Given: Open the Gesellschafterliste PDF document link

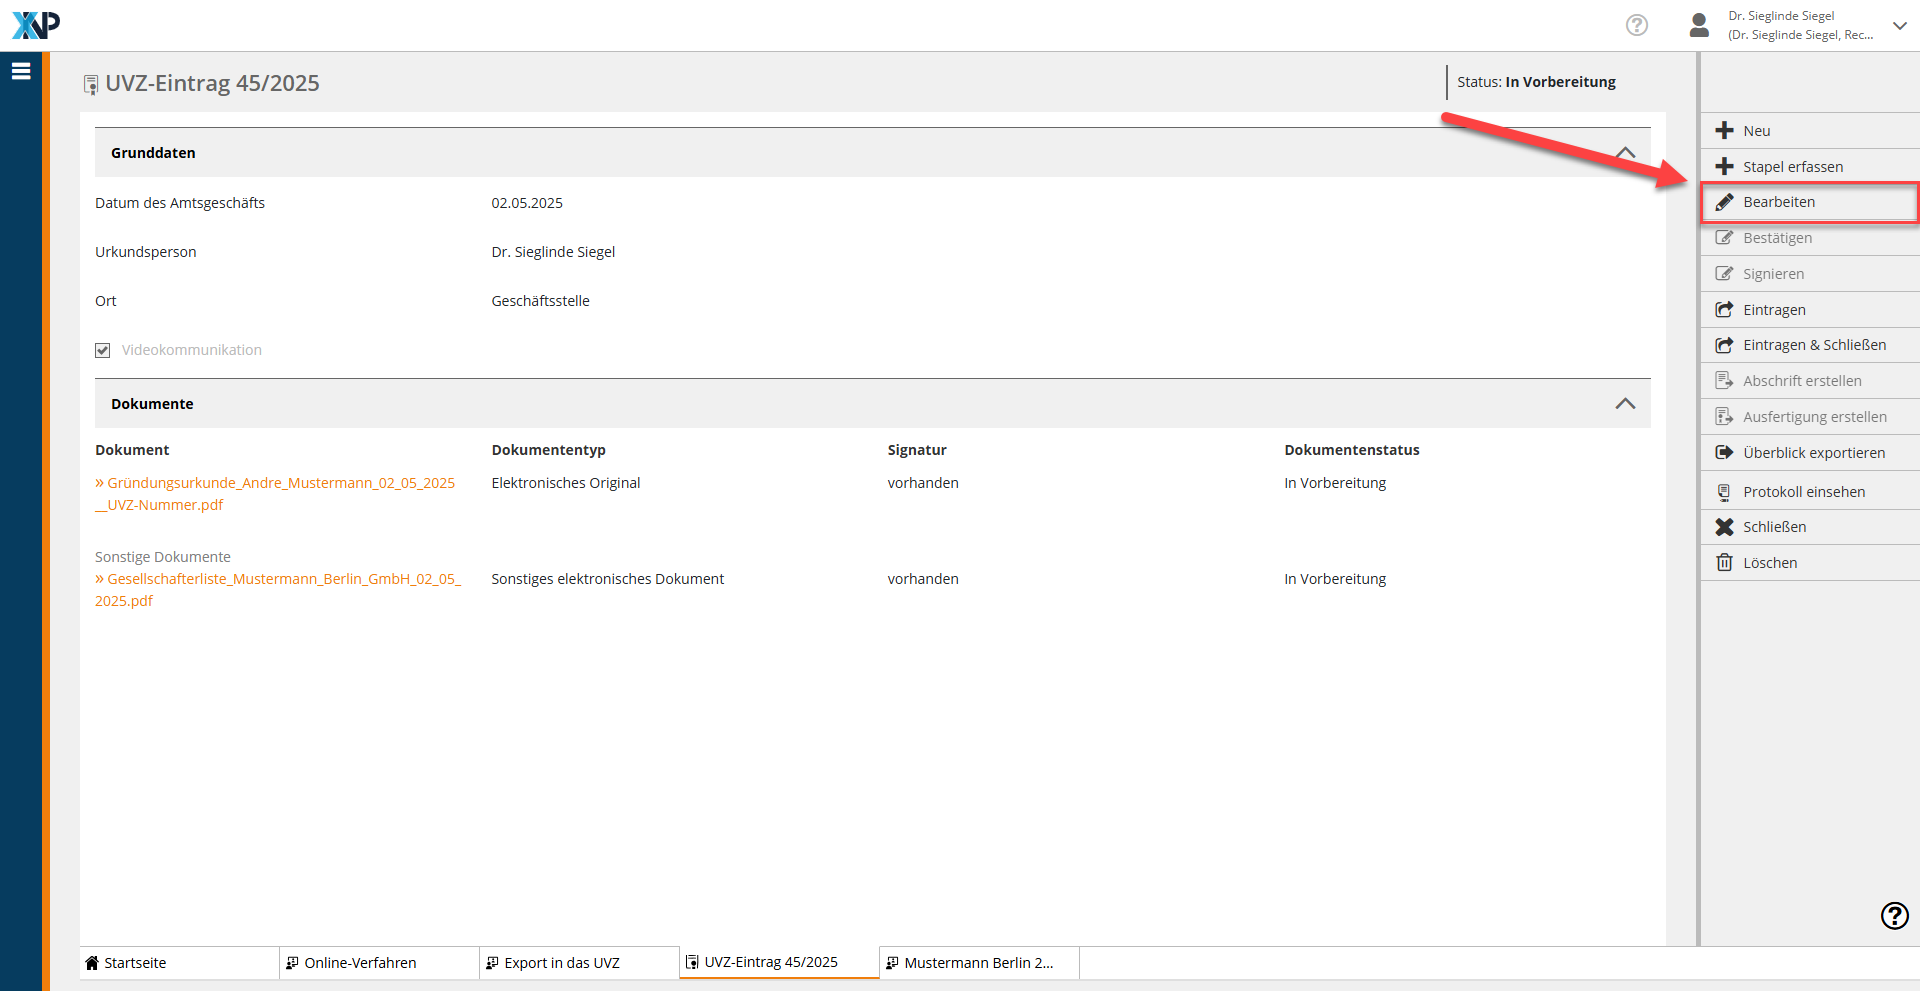Looking at the screenshot, I should pyautogui.click(x=283, y=579).
